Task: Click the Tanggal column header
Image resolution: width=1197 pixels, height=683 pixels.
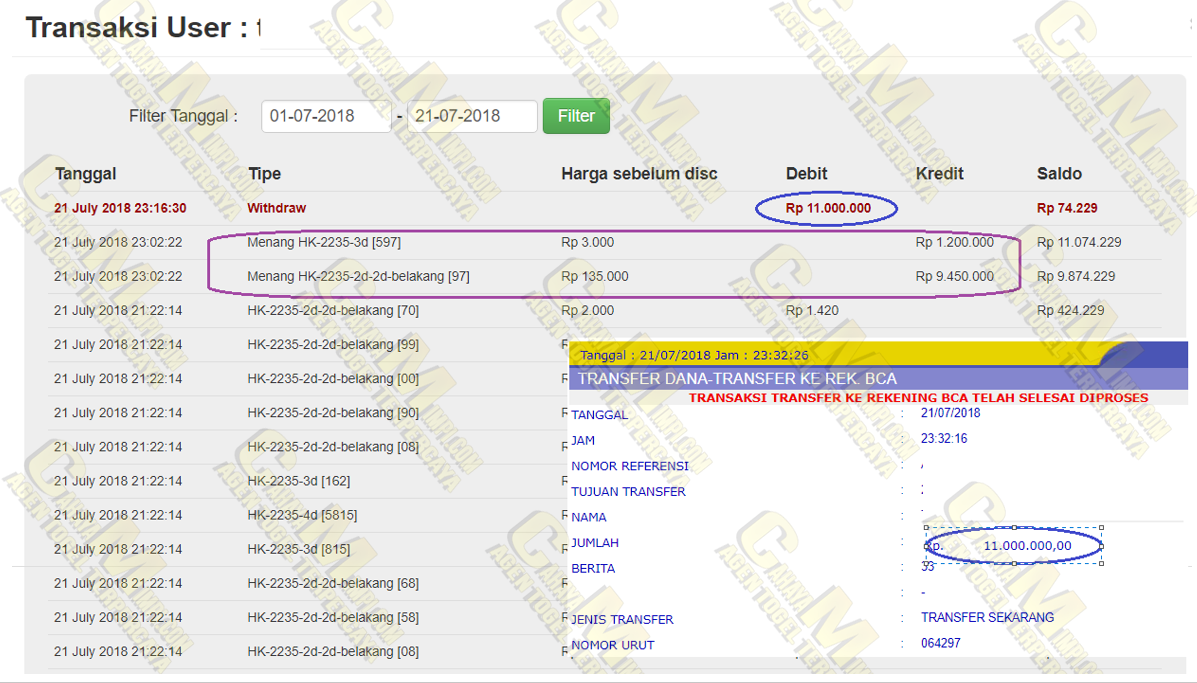Action: click(x=86, y=174)
